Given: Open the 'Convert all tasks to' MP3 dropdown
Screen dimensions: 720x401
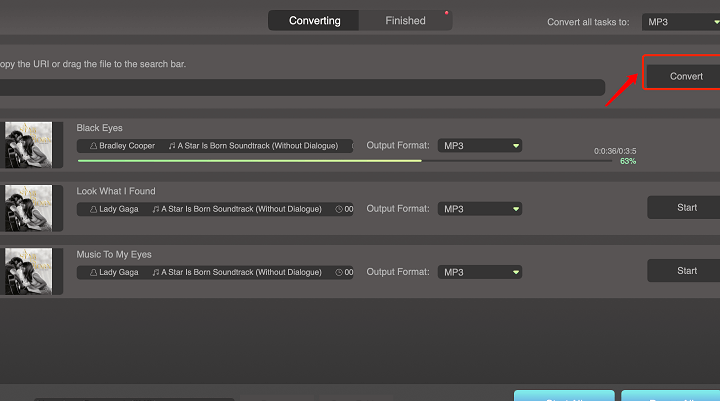Looking at the screenshot, I should (681, 21).
